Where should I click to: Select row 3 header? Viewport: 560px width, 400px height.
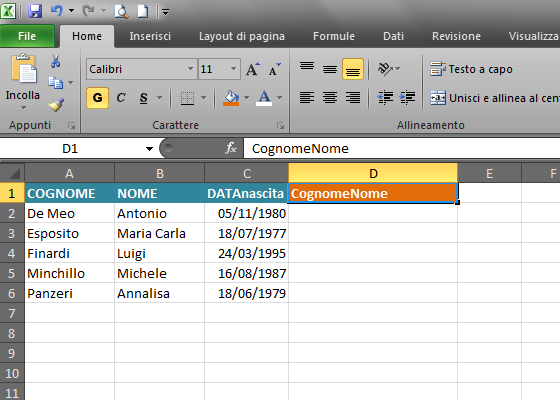[12, 234]
